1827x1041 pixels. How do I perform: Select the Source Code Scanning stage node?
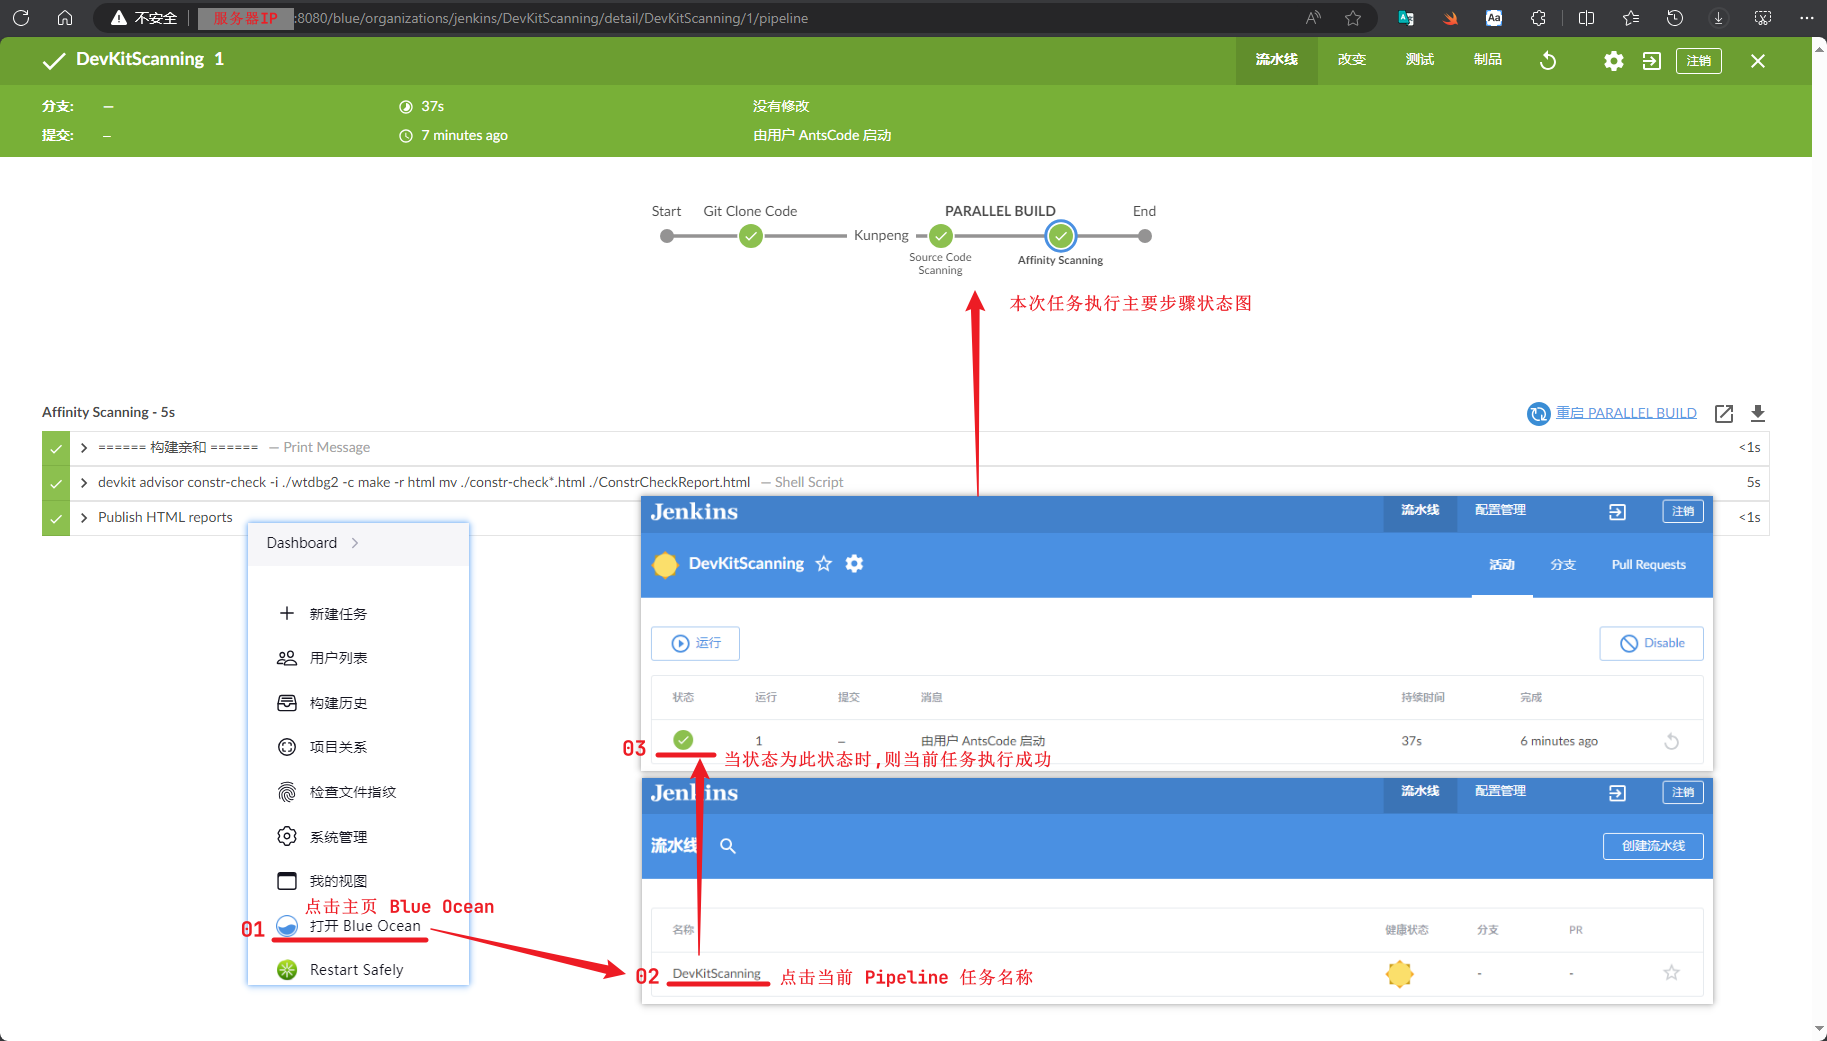pyautogui.click(x=941, y=236)
